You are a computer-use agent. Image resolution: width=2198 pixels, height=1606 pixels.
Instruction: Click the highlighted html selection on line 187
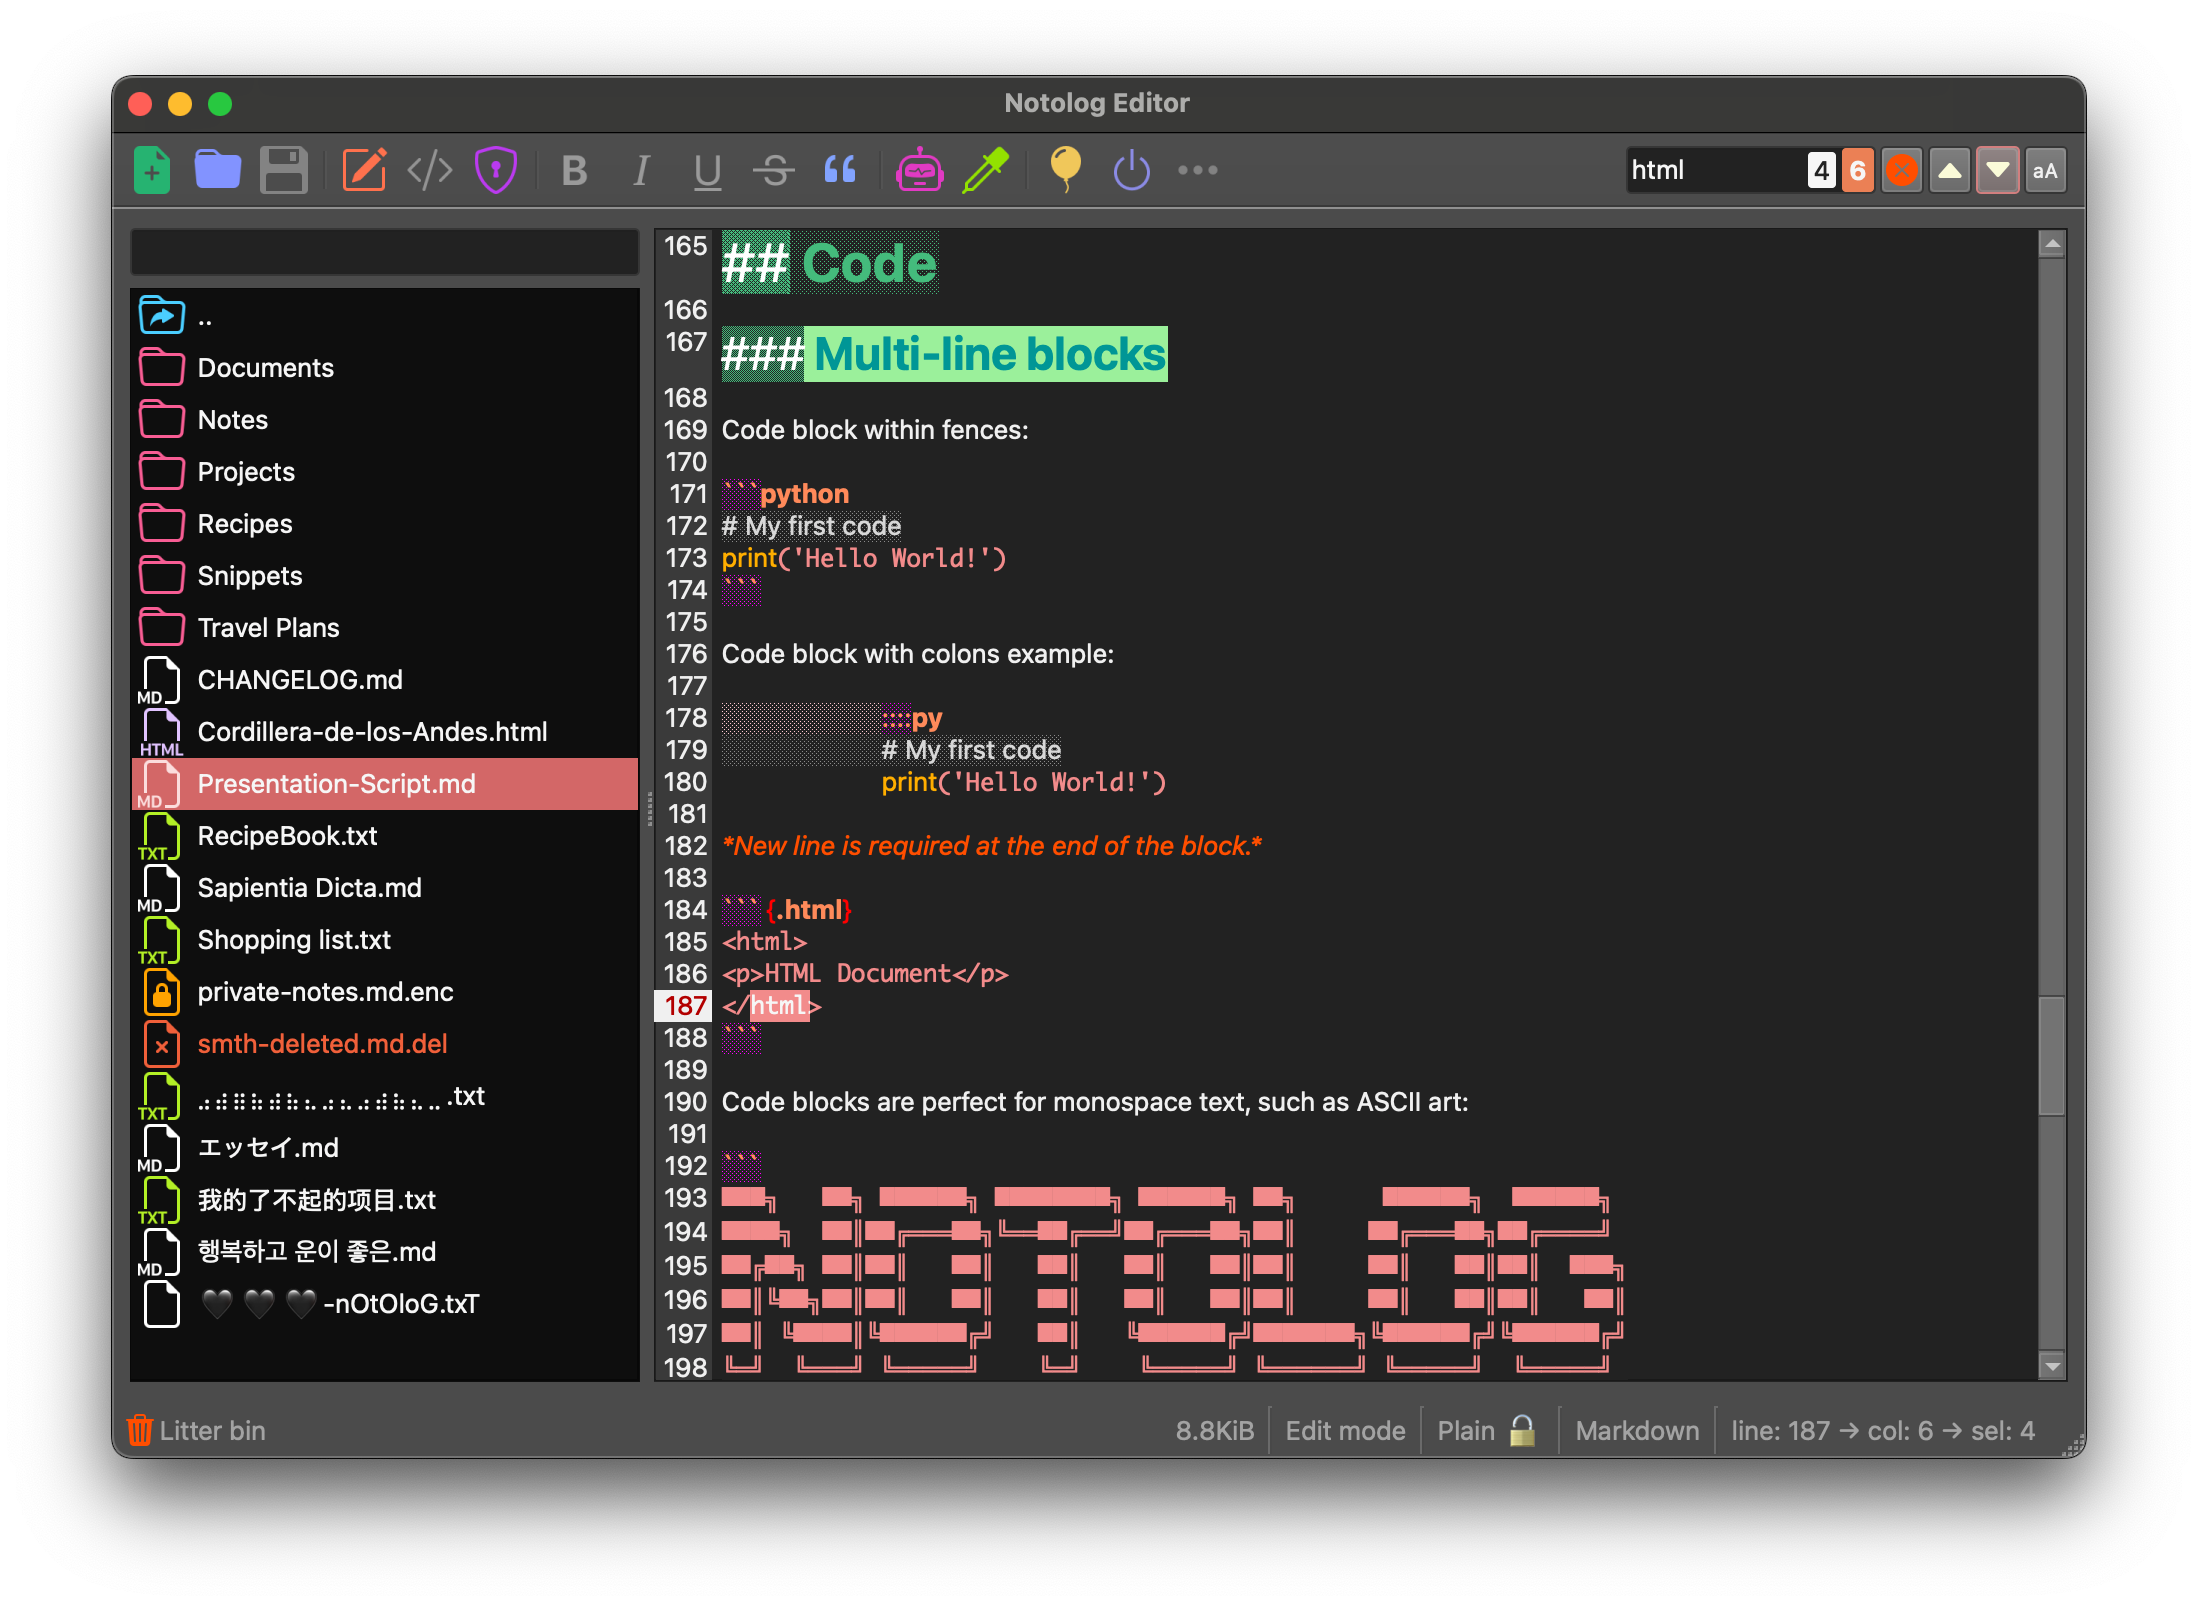tap(779, 1006)
